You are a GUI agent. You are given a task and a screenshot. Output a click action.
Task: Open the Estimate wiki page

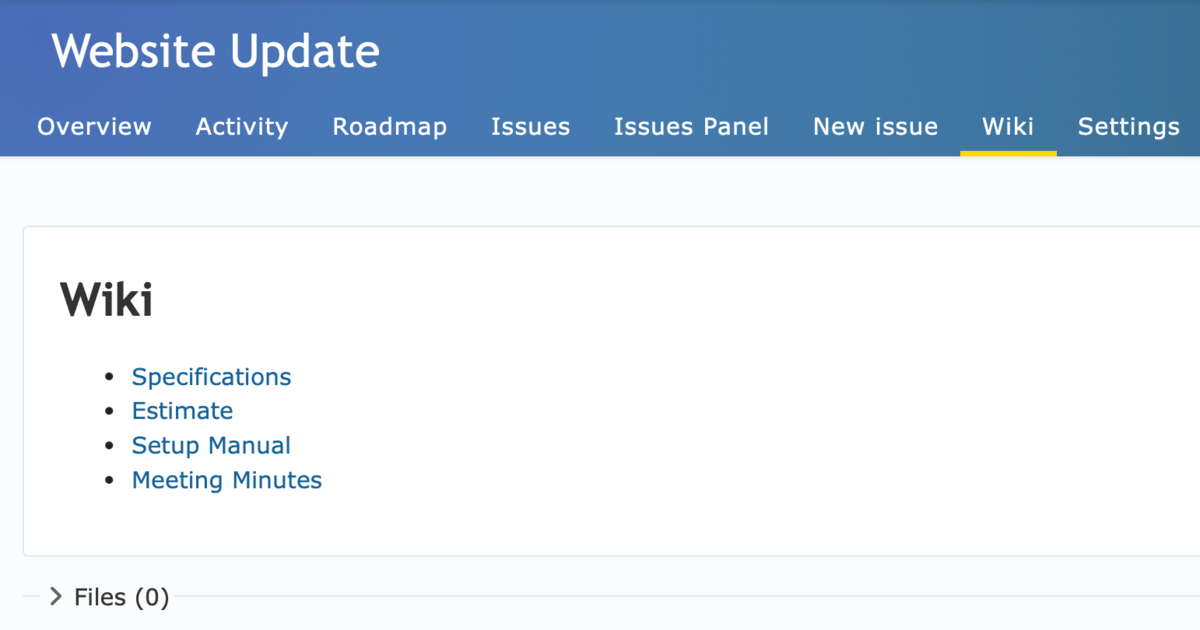click(x=182, y=411)
